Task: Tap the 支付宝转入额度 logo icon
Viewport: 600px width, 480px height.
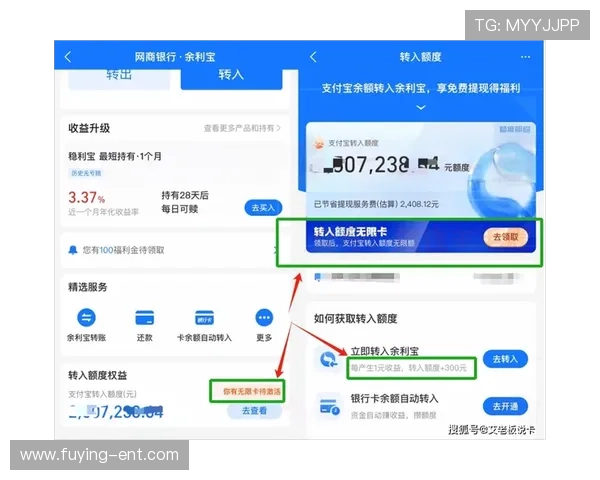Action: tap(319, 144)
